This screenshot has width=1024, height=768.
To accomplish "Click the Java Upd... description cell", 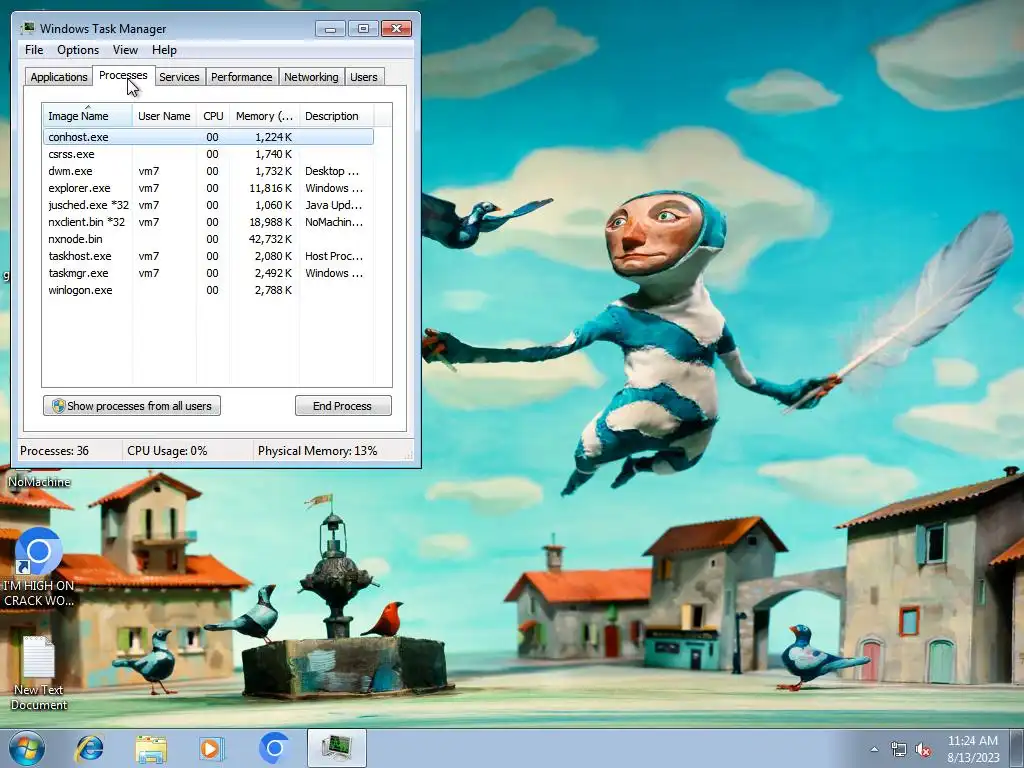I will (x=334, y=205).
